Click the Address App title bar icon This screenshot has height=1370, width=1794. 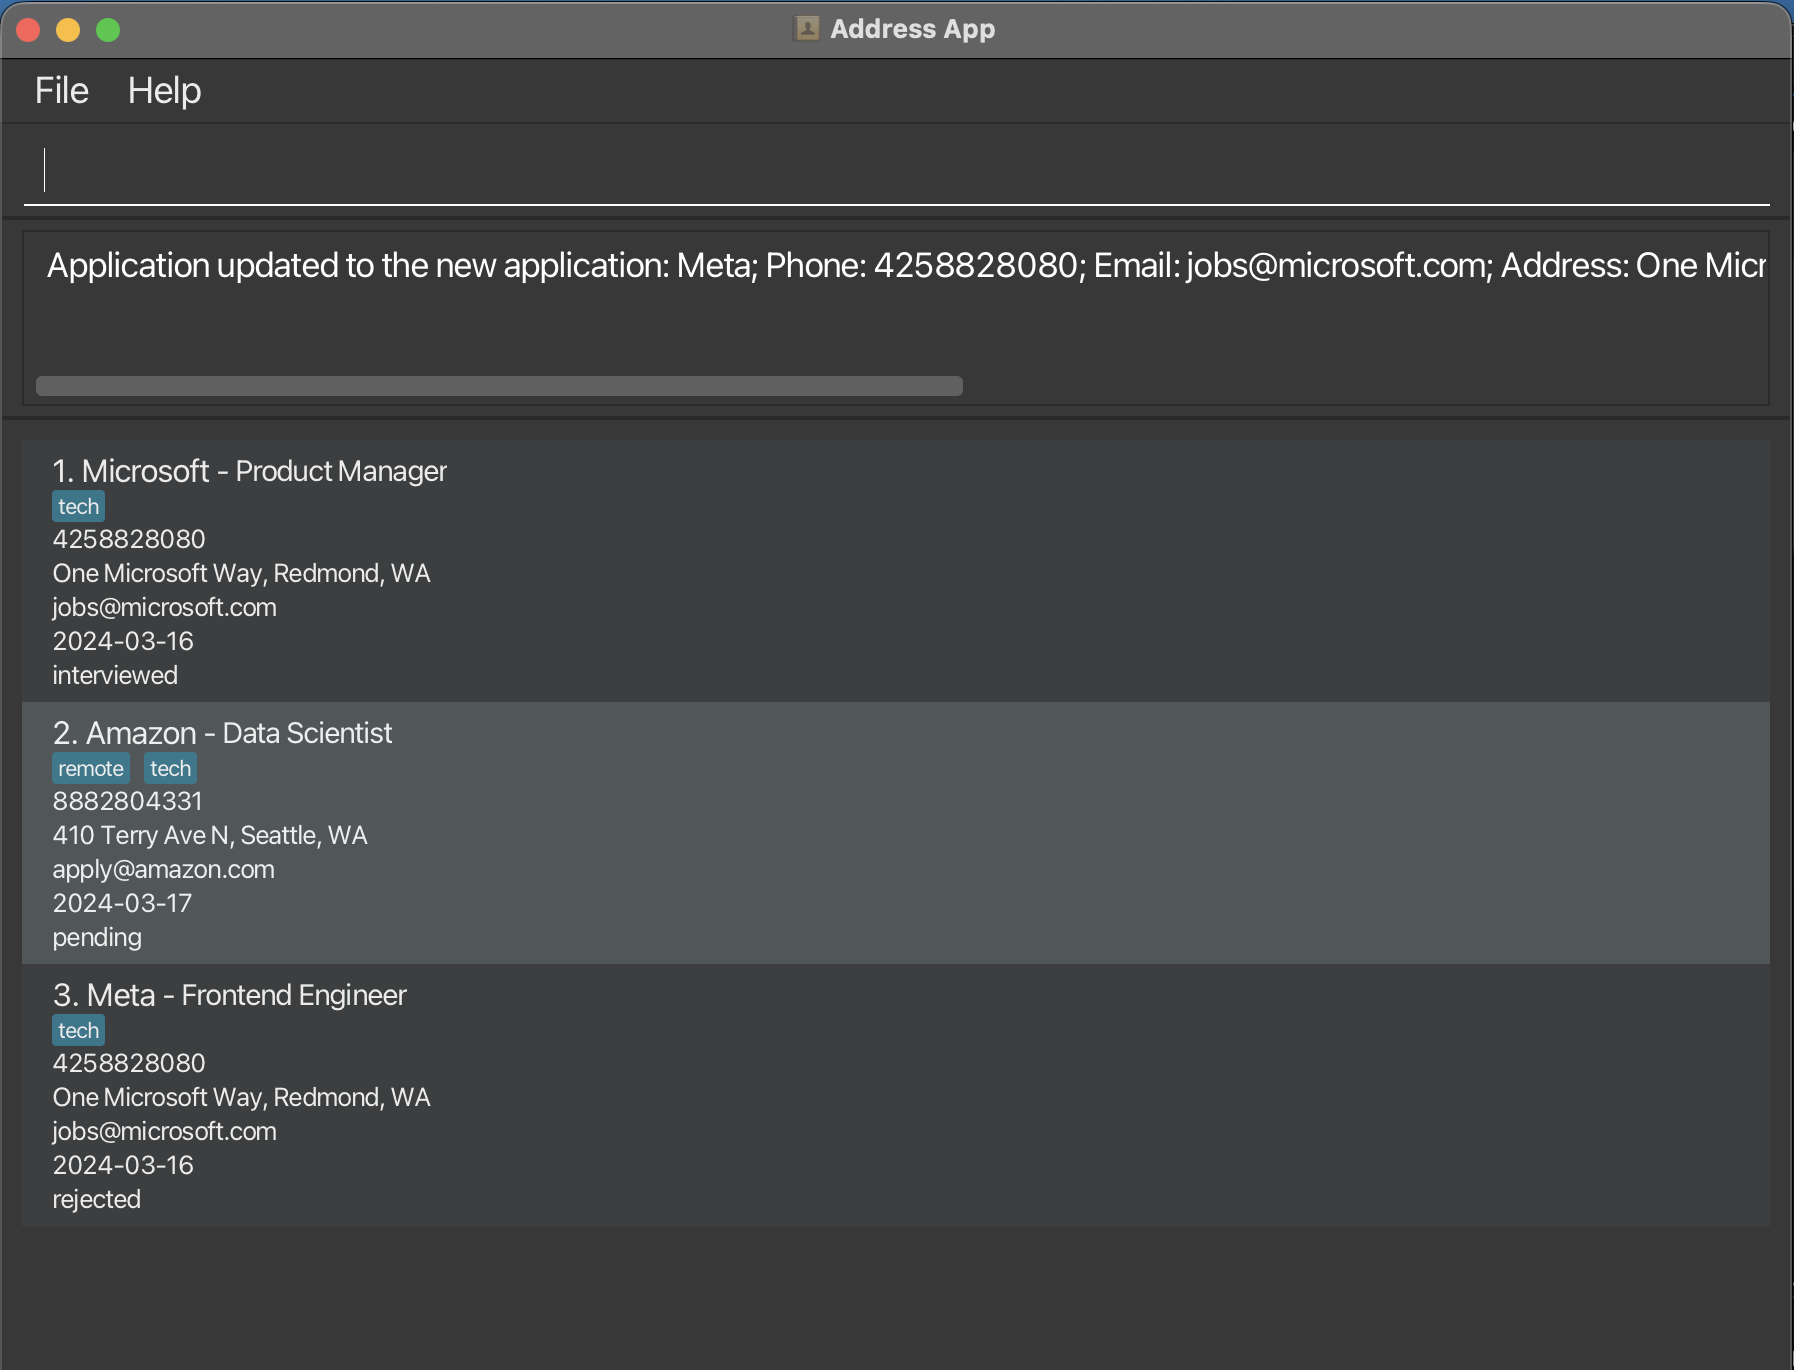[806, 29]
